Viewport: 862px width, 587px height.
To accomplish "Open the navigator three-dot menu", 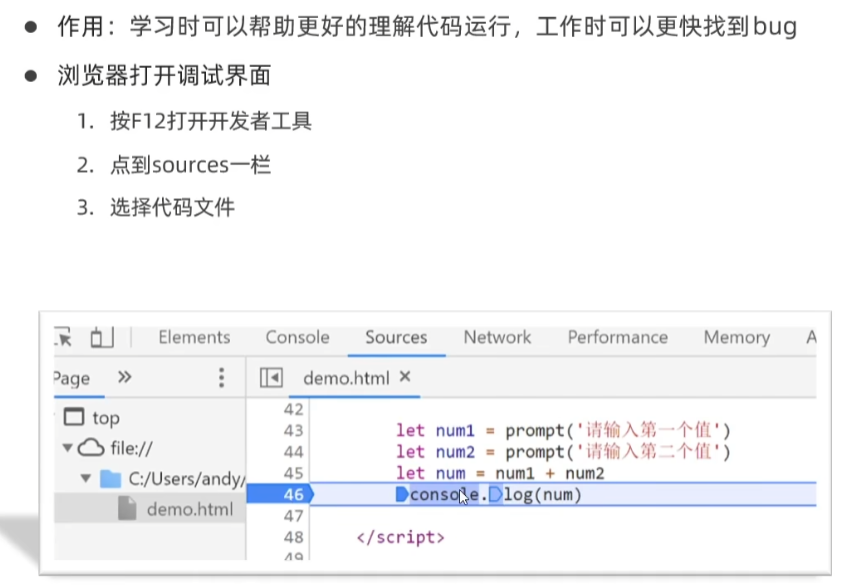I will pos(222,378).
